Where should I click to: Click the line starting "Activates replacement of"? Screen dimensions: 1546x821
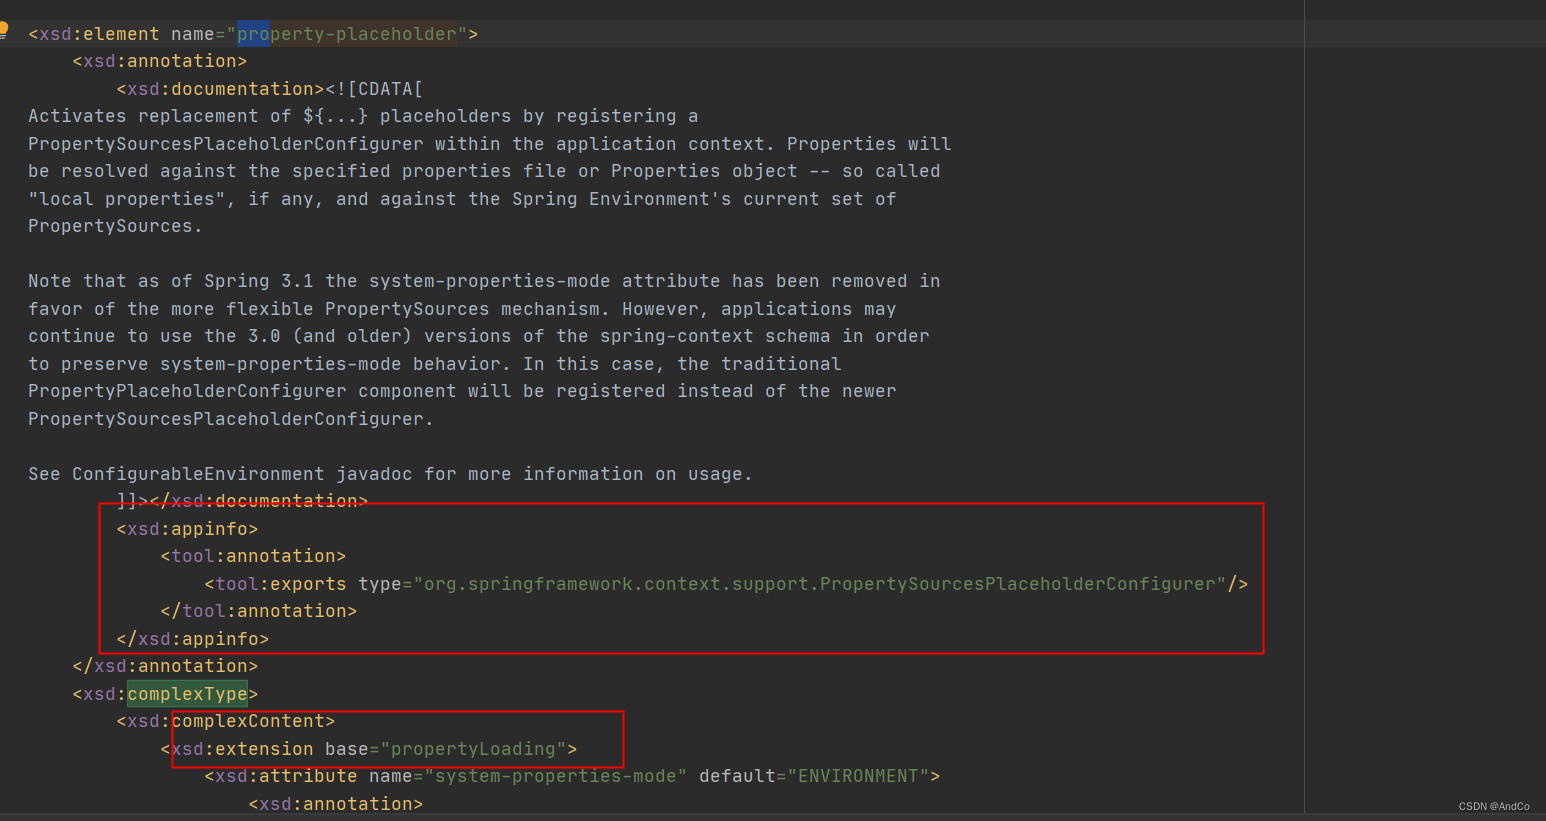[x=363, y=116]
